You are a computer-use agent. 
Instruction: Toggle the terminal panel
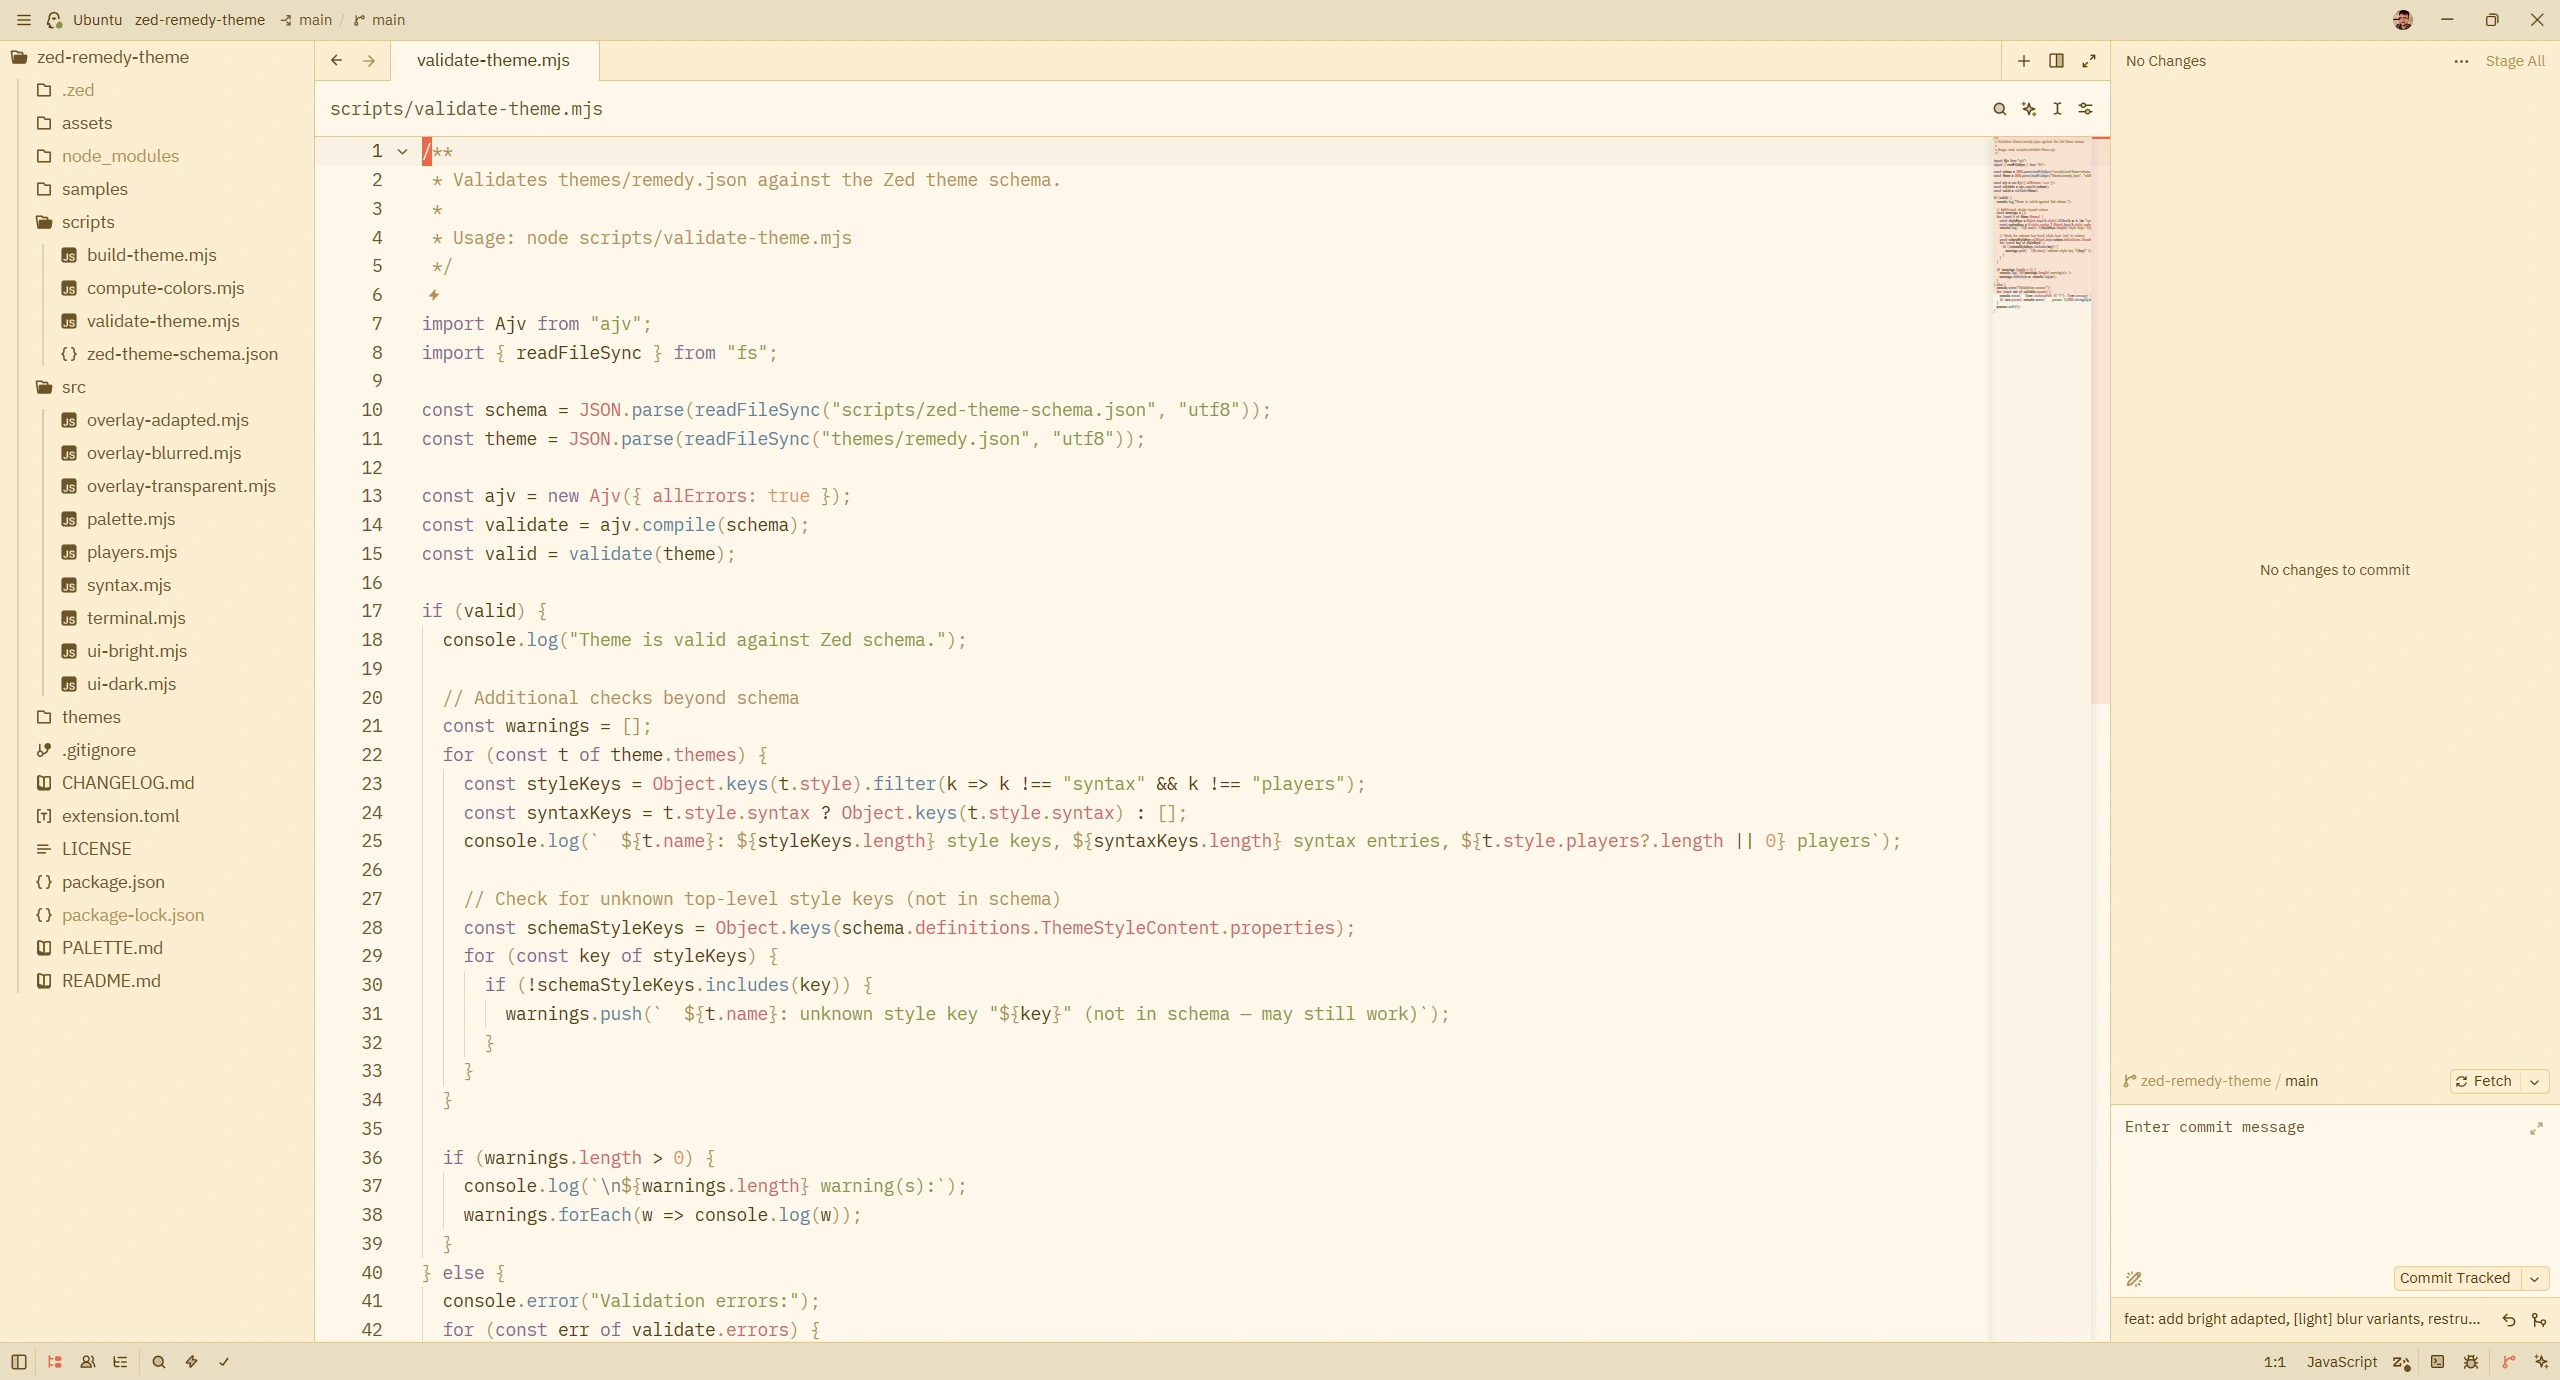pyautogui.click(x=2438, y=1362)
